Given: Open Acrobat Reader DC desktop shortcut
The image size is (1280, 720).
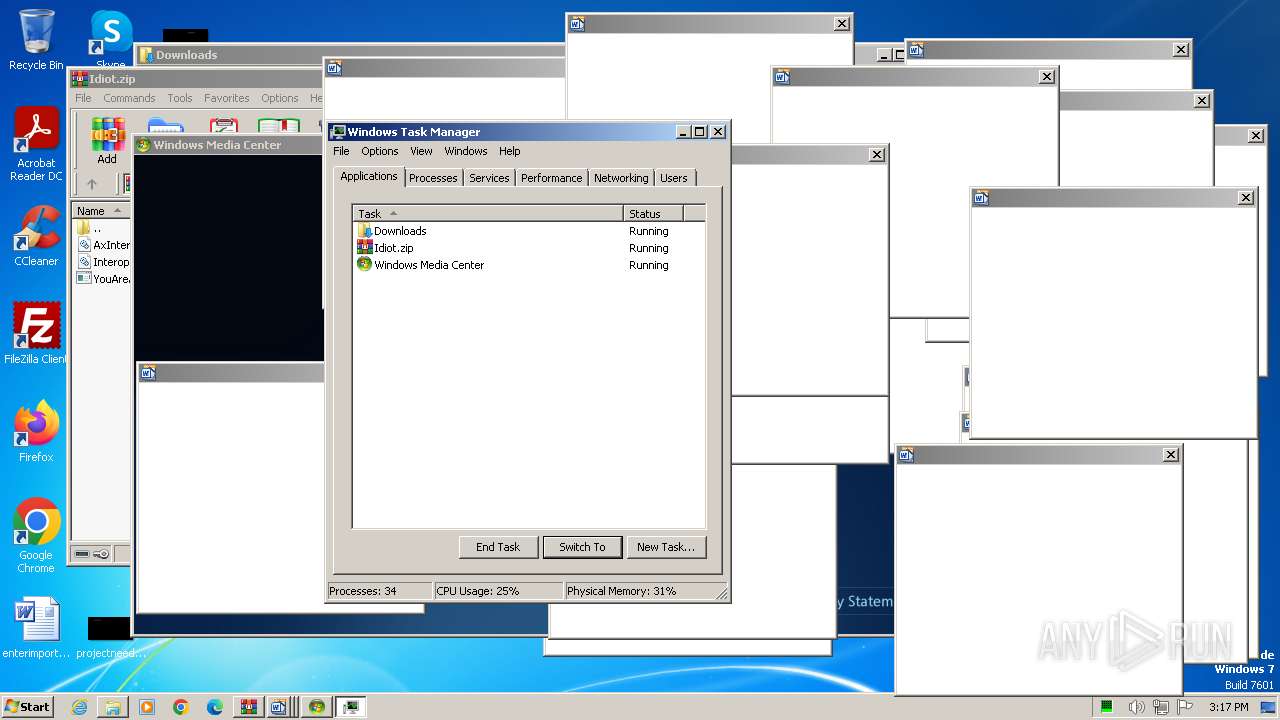Looking at the screenshot, I should pyautogui.click(x=36, y=145).
